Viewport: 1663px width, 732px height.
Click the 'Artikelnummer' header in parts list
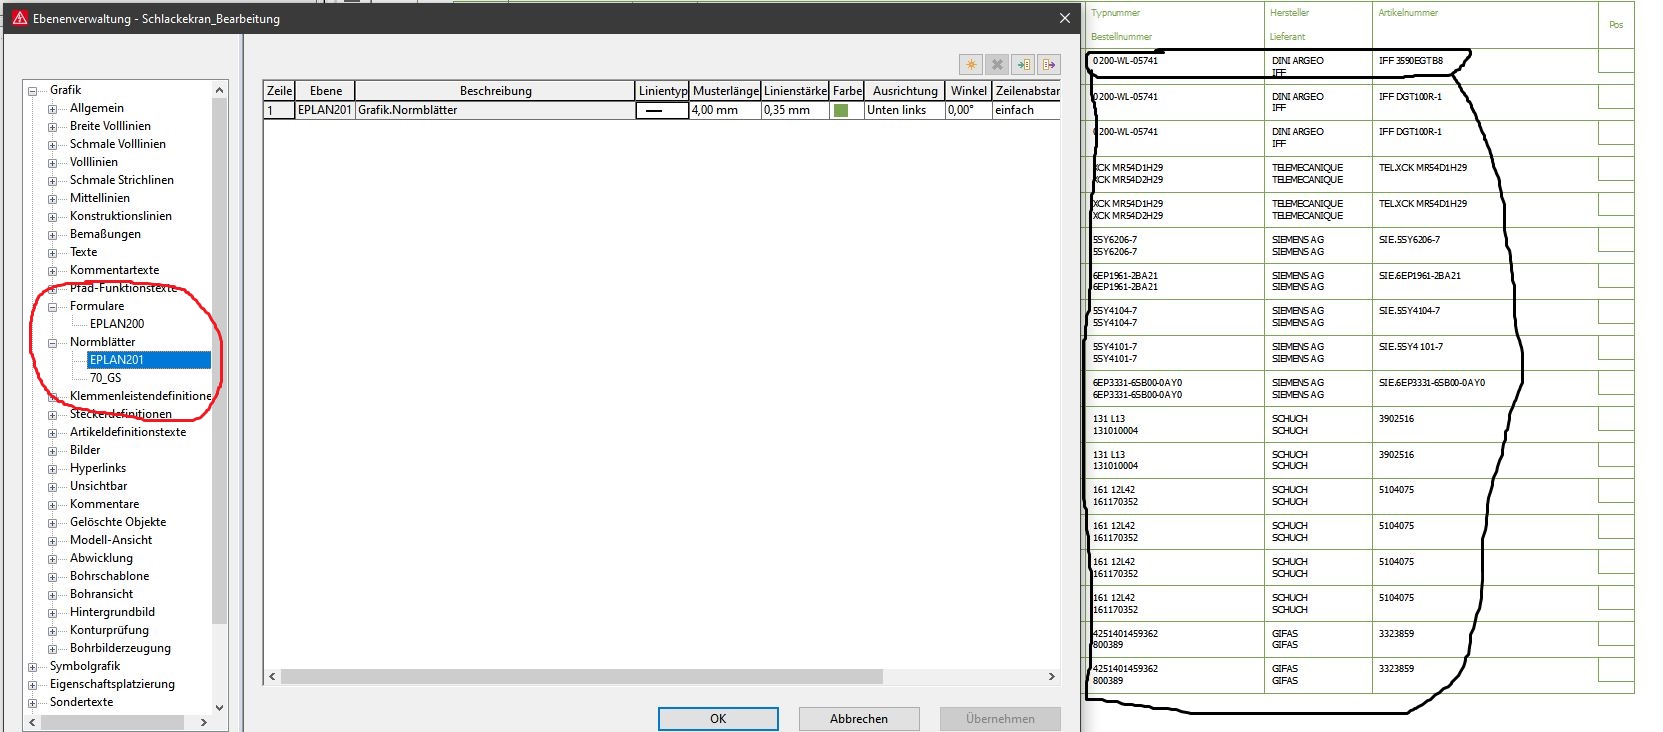(1408, 13)
